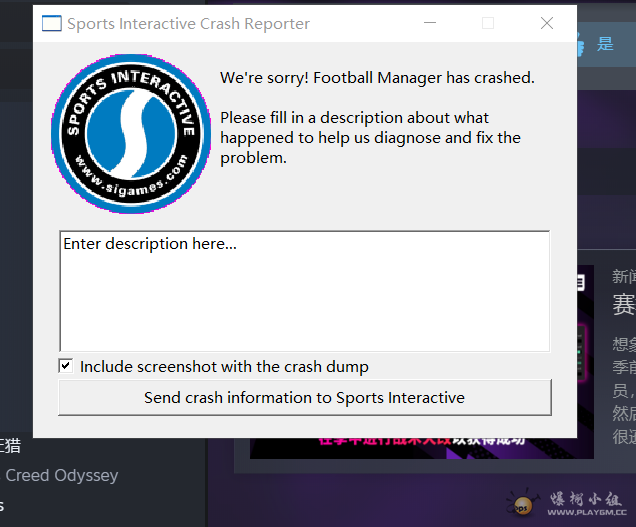Click the crashed message text in the dialog
This screenshot has width=636, height=527.
click(x=377, y=77)
